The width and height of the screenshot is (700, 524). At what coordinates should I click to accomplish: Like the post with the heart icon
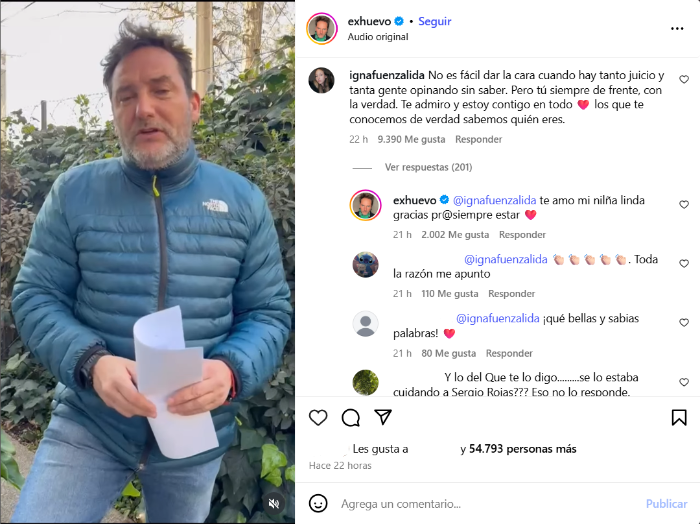point(318,418)
